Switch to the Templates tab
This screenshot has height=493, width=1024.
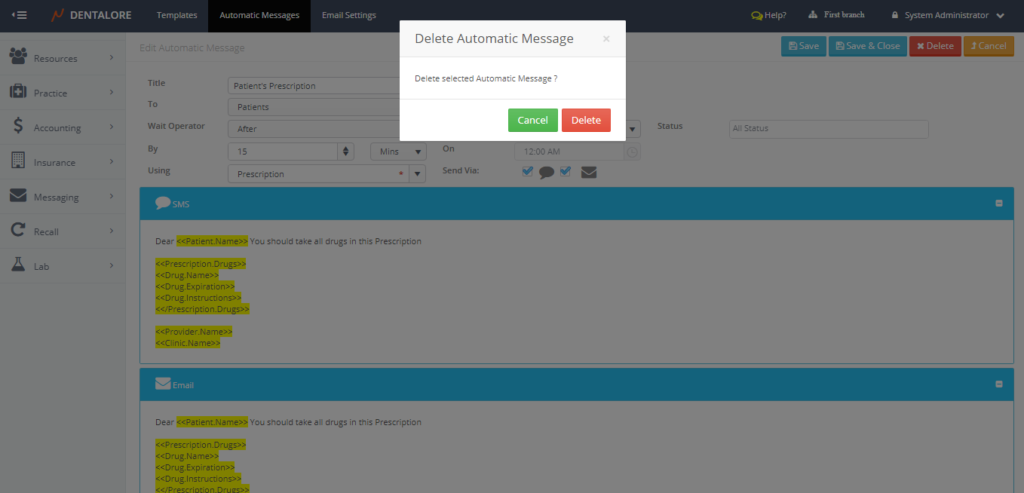point(176,15)
